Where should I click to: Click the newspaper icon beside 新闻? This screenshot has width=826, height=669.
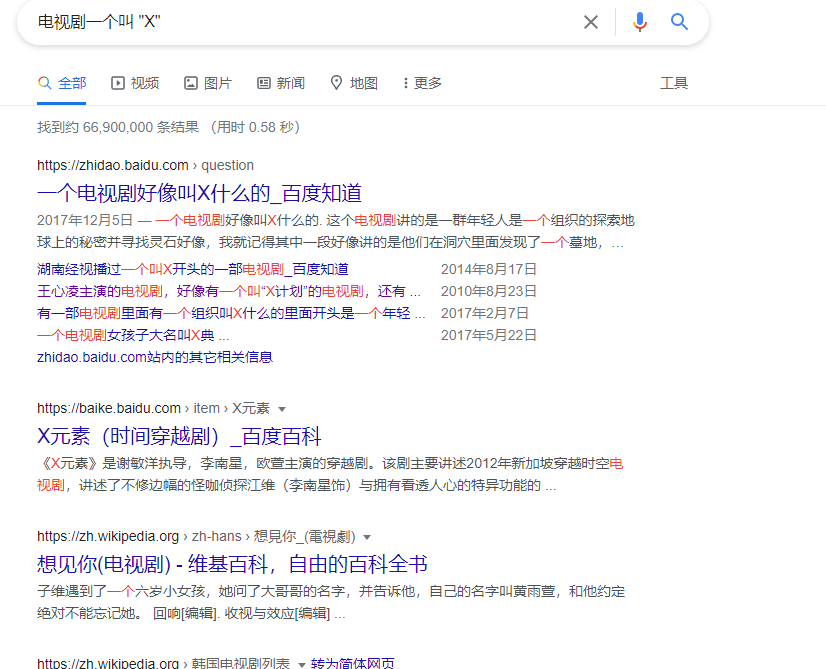(x=263, y=83)
